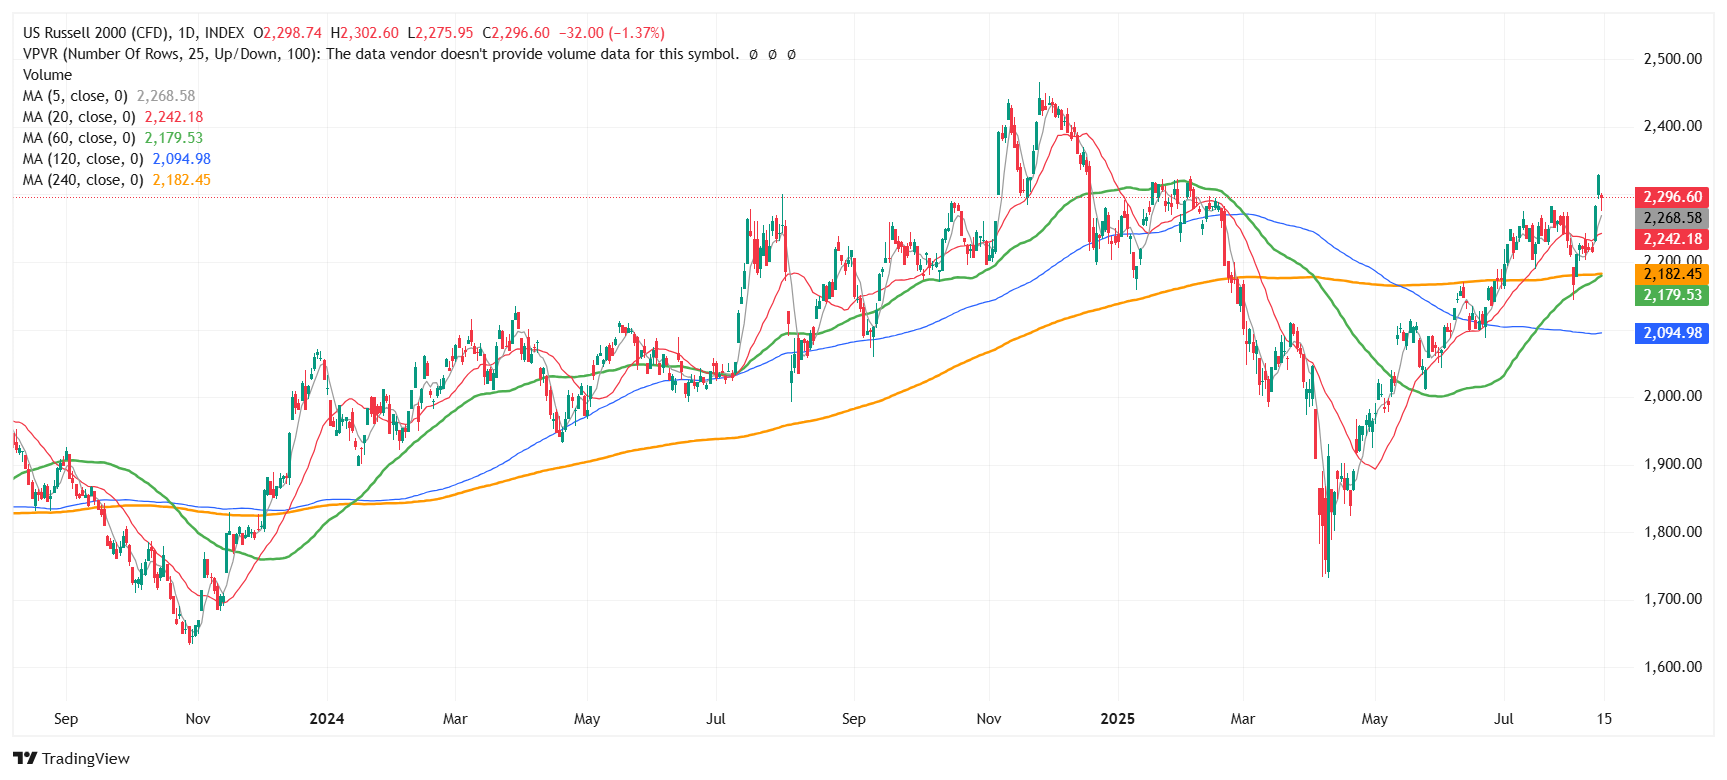Click the 2,500.00 price scale label
The image size is (1727, 780).
tap(1672, 59)
